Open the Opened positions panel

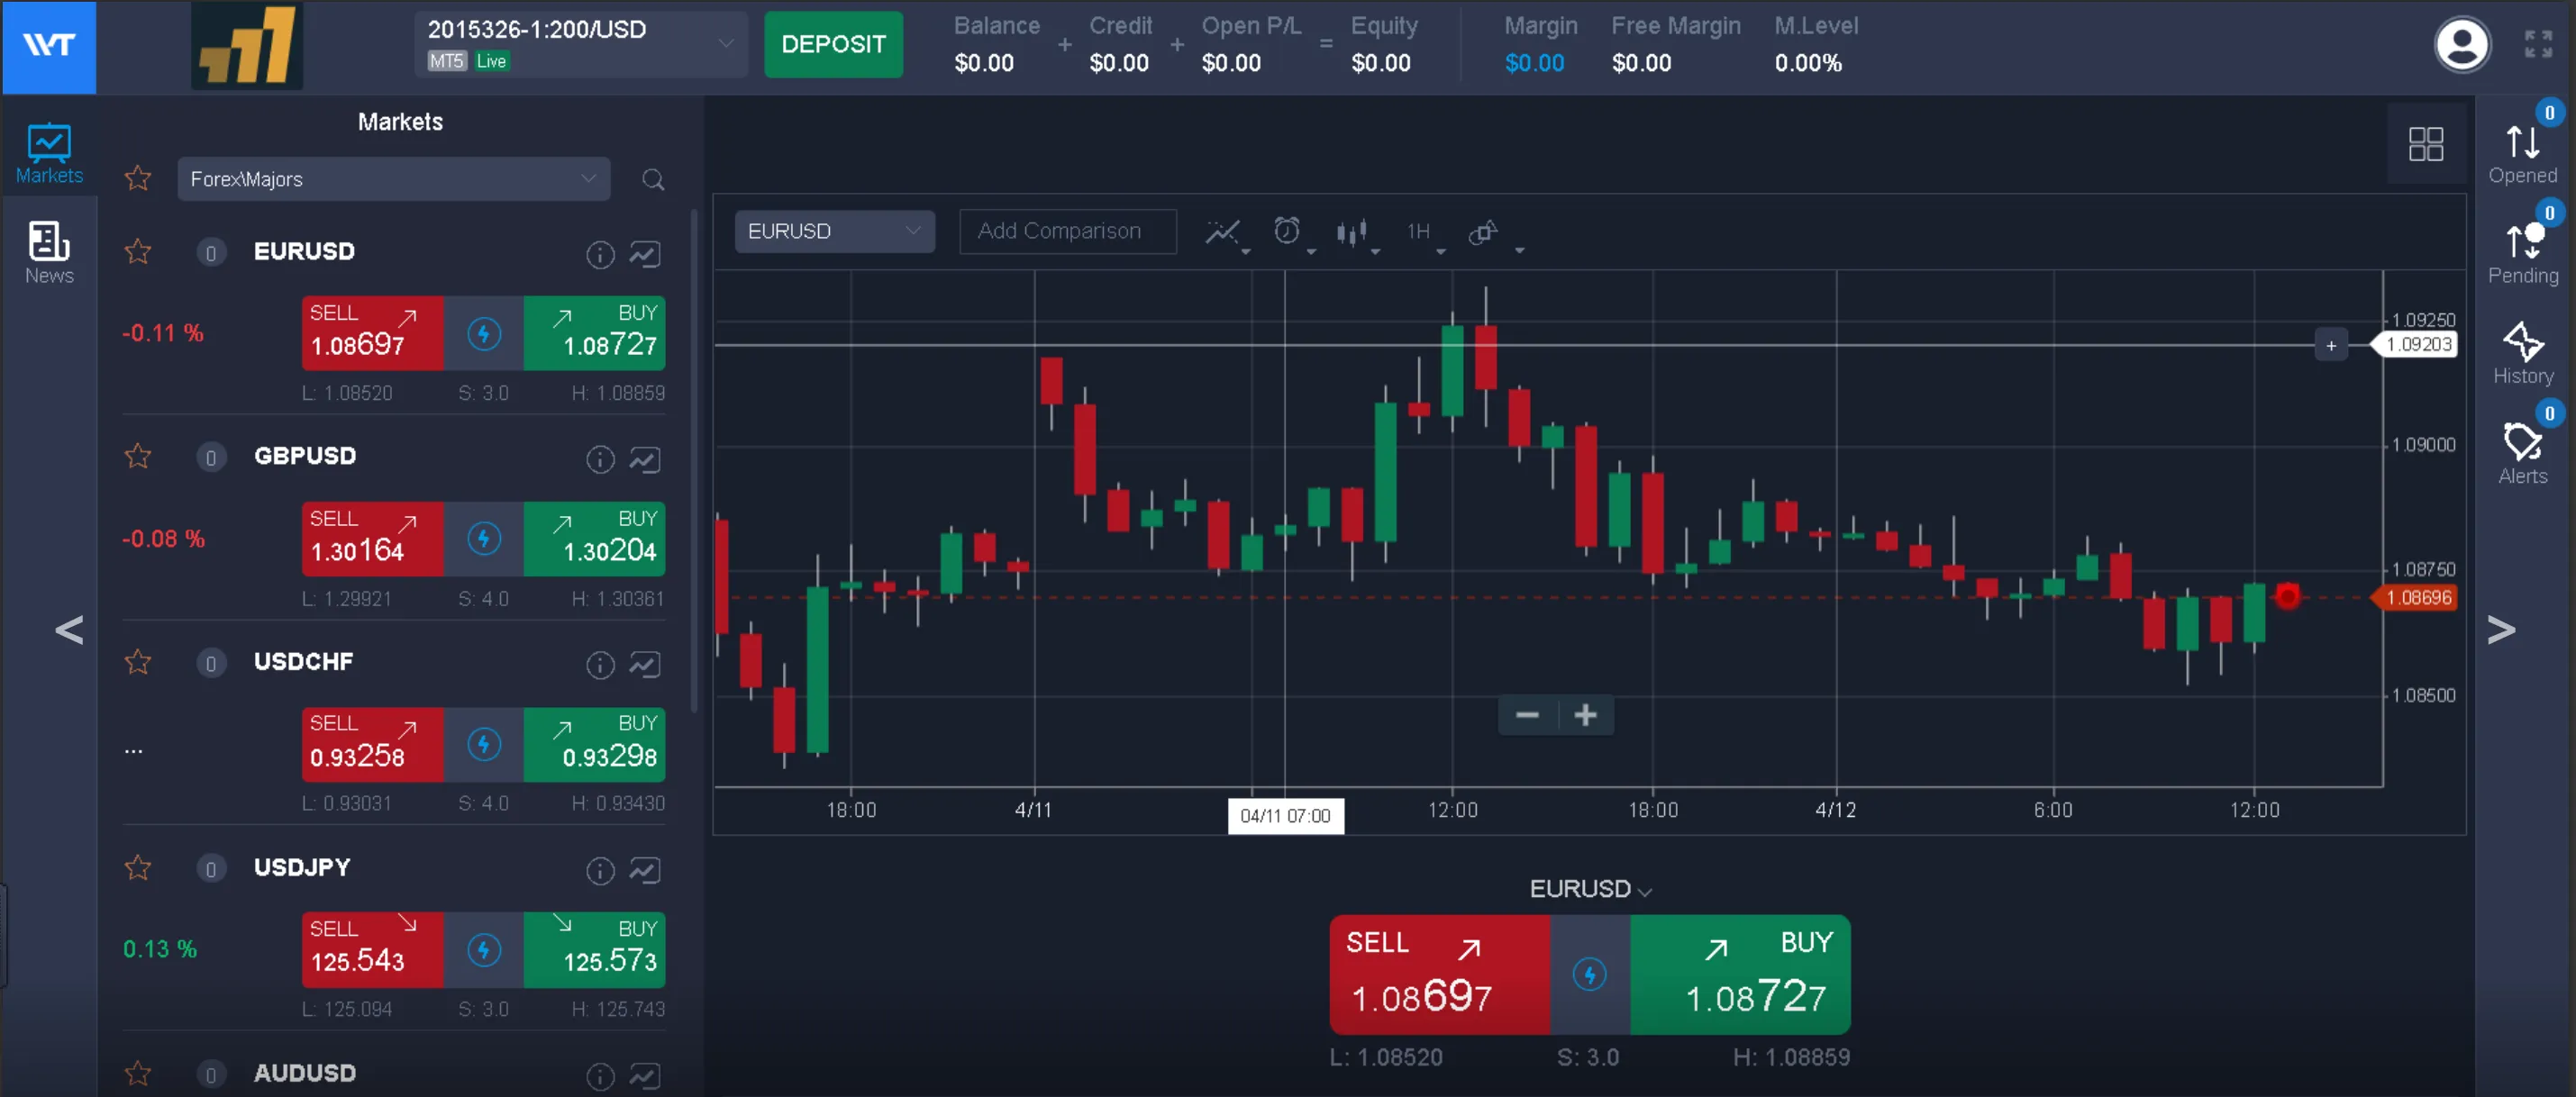coord(2522,153)
